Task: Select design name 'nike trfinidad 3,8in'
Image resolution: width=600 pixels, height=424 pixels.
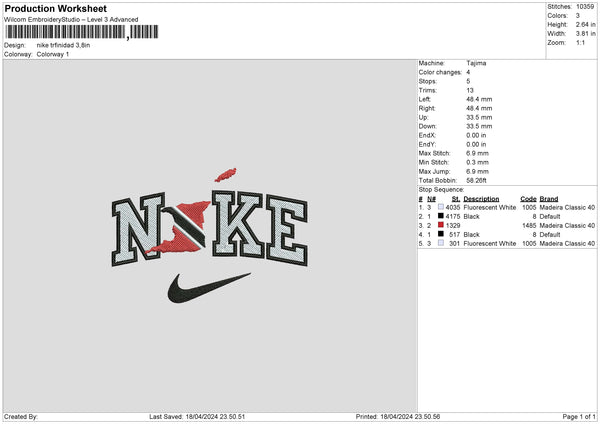Action: click(x=63, y=45)
